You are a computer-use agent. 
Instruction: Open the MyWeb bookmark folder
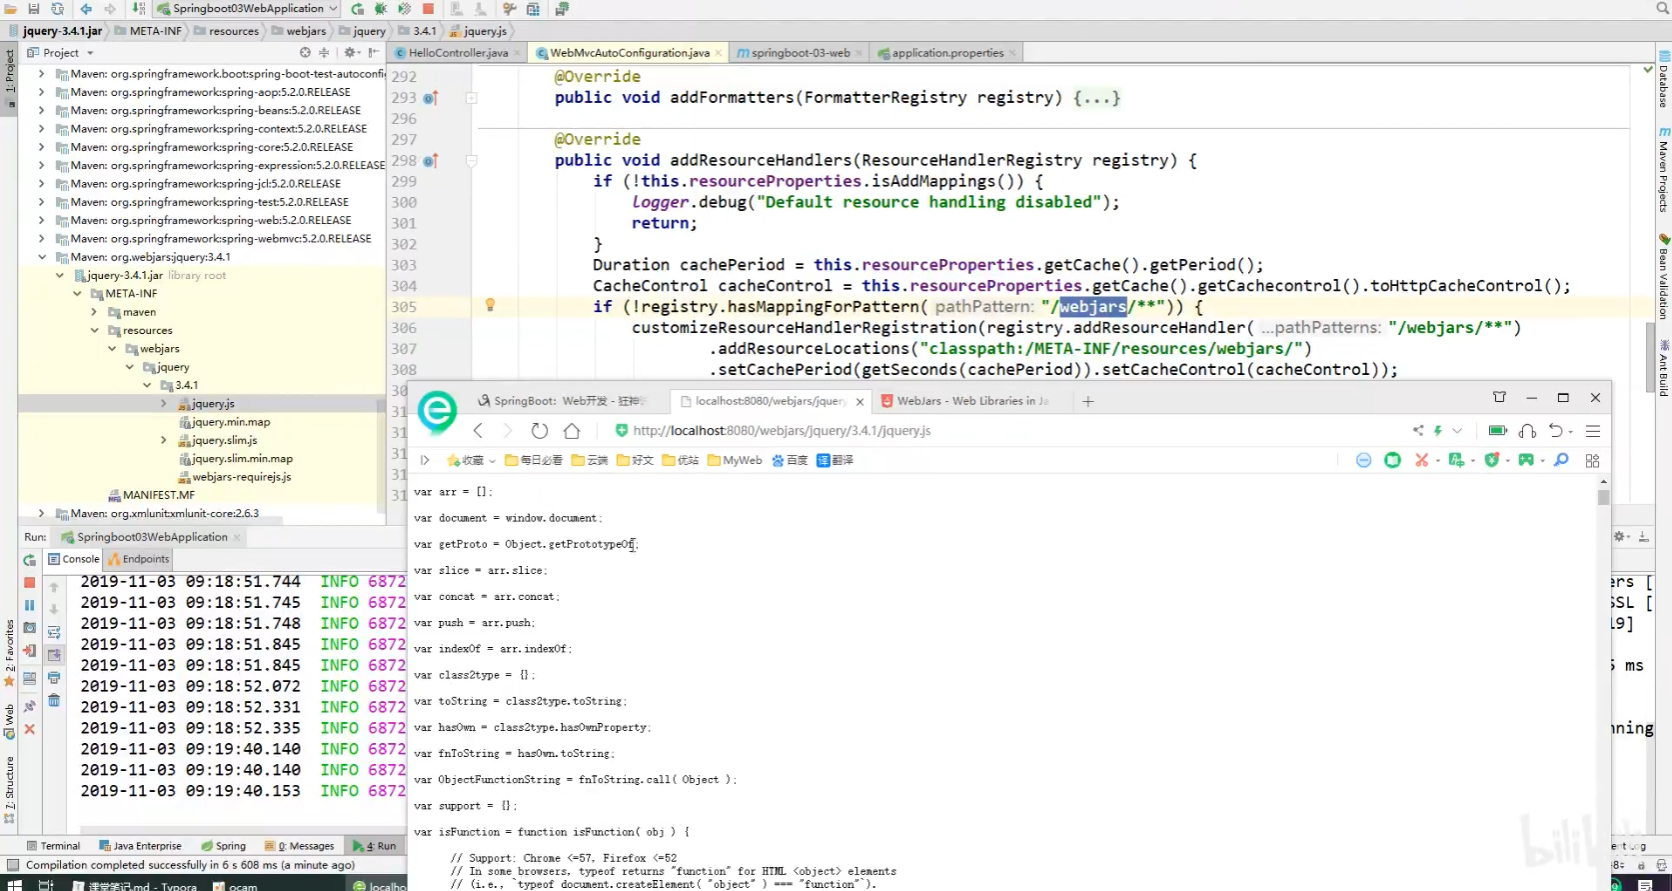click(x=734, y=460)
